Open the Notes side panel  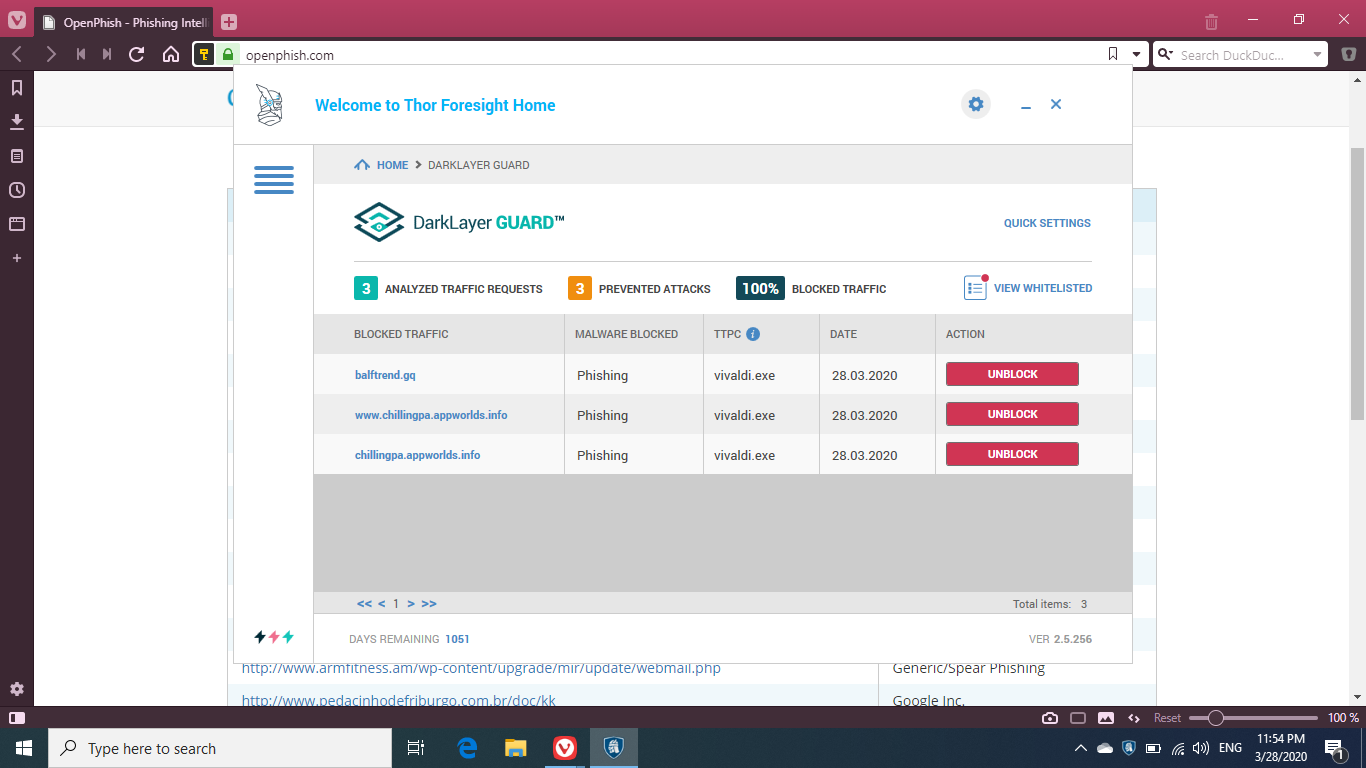tap(17, 156)
